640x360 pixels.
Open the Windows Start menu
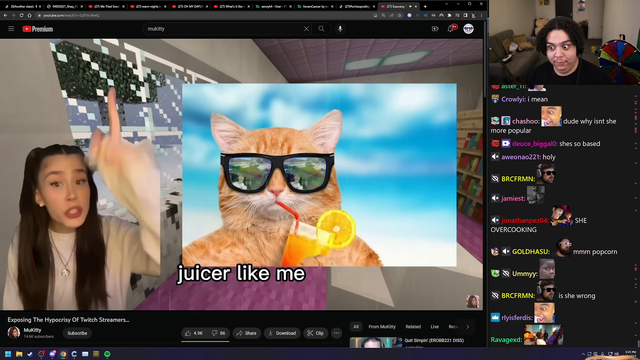8,354
